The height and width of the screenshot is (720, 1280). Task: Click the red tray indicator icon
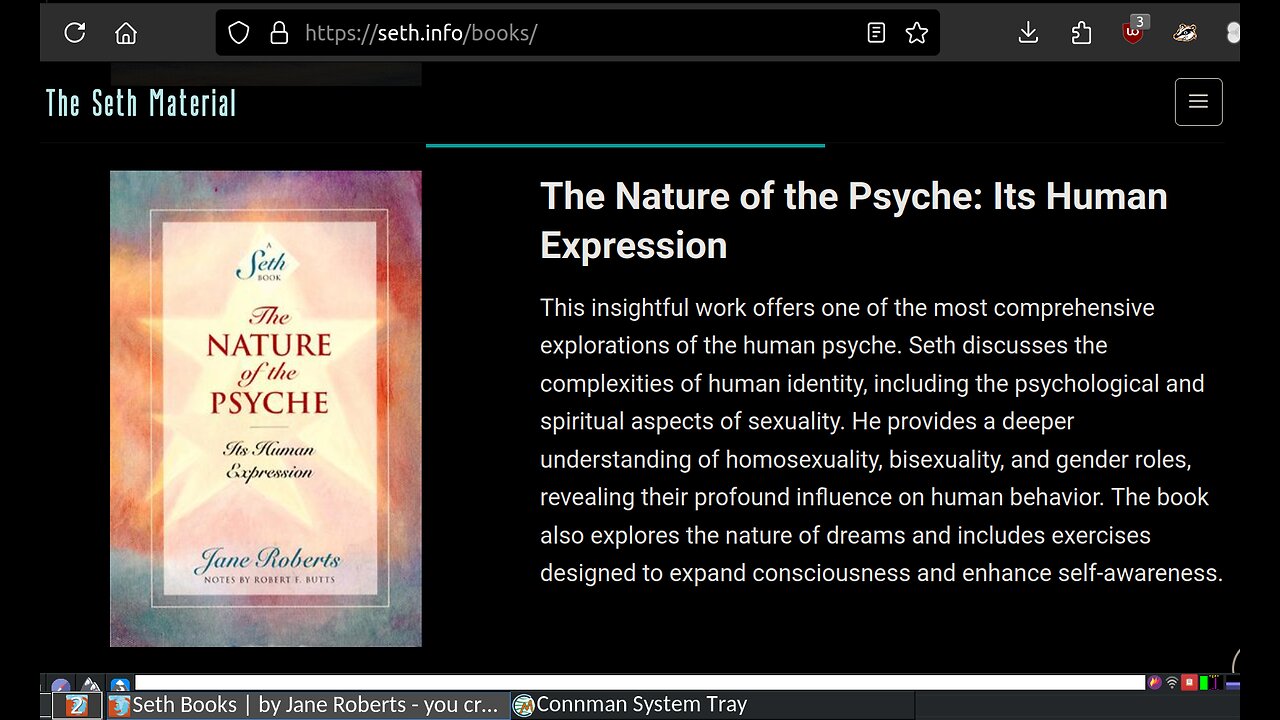pyautogui.click(x=1190, y=683)
